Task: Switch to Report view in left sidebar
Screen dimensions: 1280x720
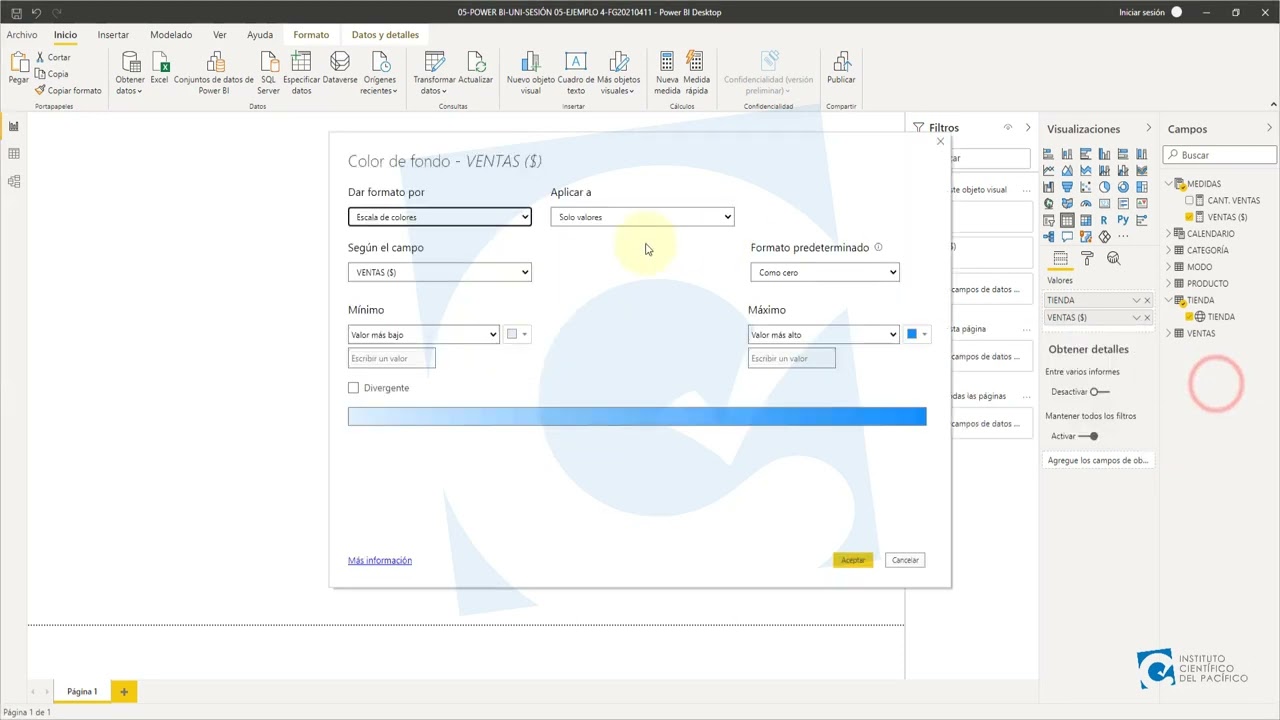Action: (14, 126)
